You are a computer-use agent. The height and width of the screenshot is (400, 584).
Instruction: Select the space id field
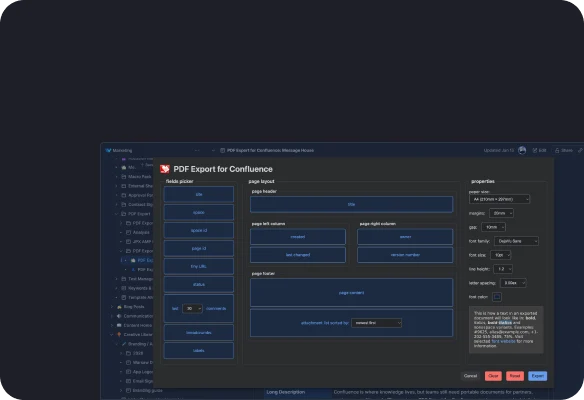[199, 231]
